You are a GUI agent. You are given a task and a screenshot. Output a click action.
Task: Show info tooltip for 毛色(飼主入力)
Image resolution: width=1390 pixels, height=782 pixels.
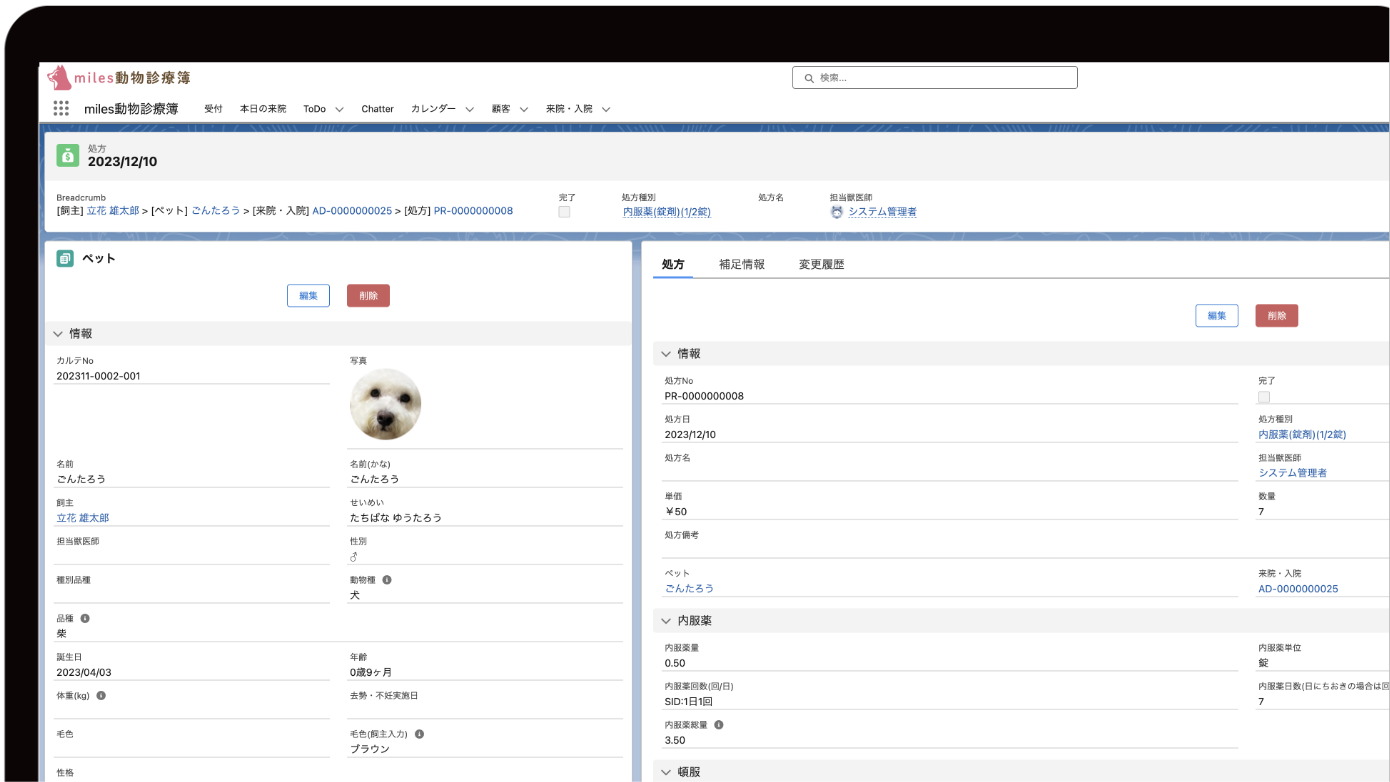[x=419, y=734]
